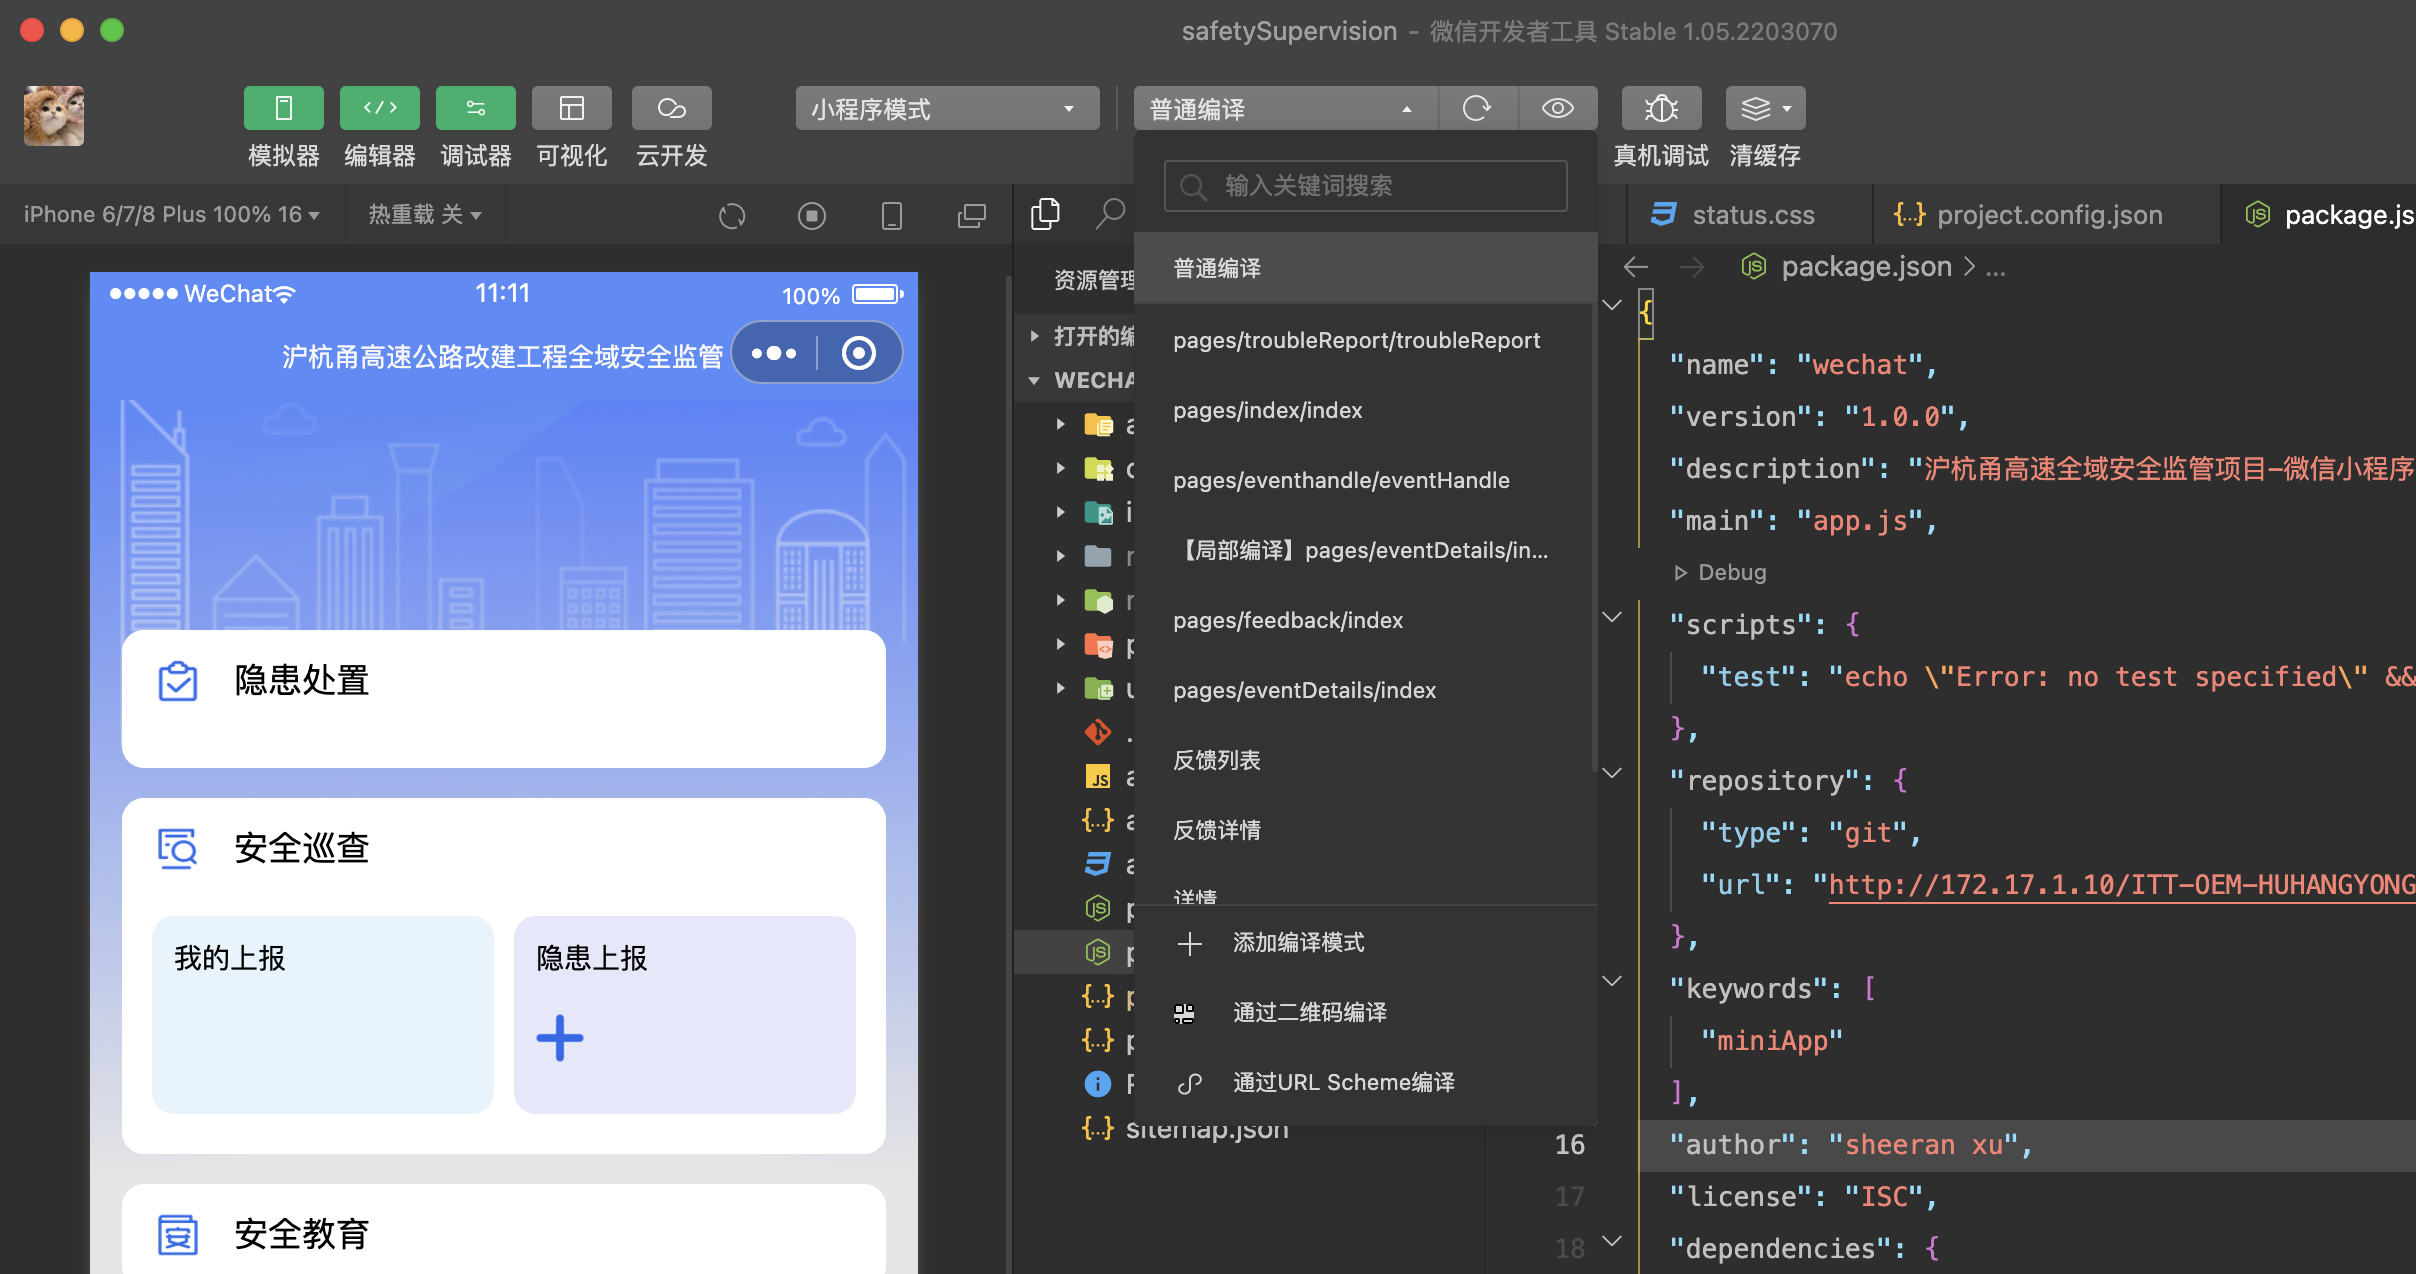Select pages/index/index compile mode
This screenshot has width=2416, height=1274.
[x=1365, y=410]
